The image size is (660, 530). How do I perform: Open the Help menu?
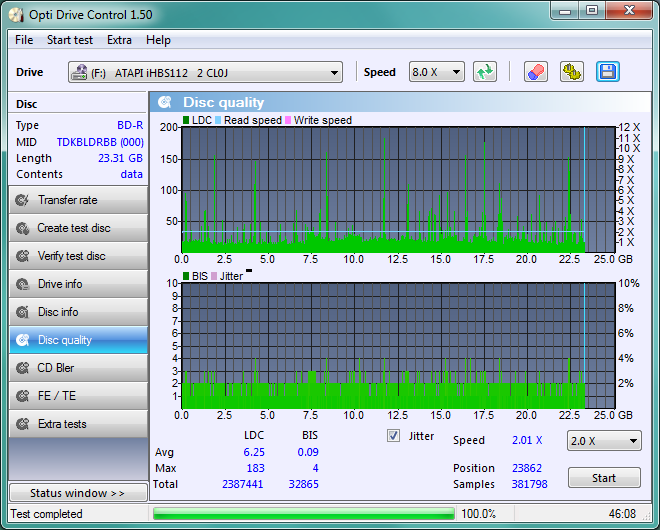(158, 40)
